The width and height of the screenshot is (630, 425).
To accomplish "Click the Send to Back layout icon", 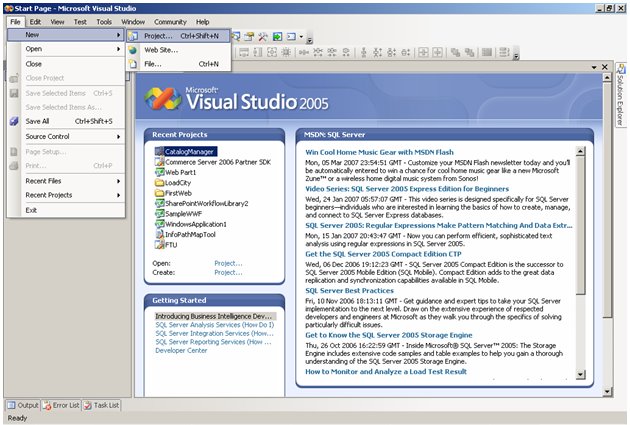I will (469, 52).
